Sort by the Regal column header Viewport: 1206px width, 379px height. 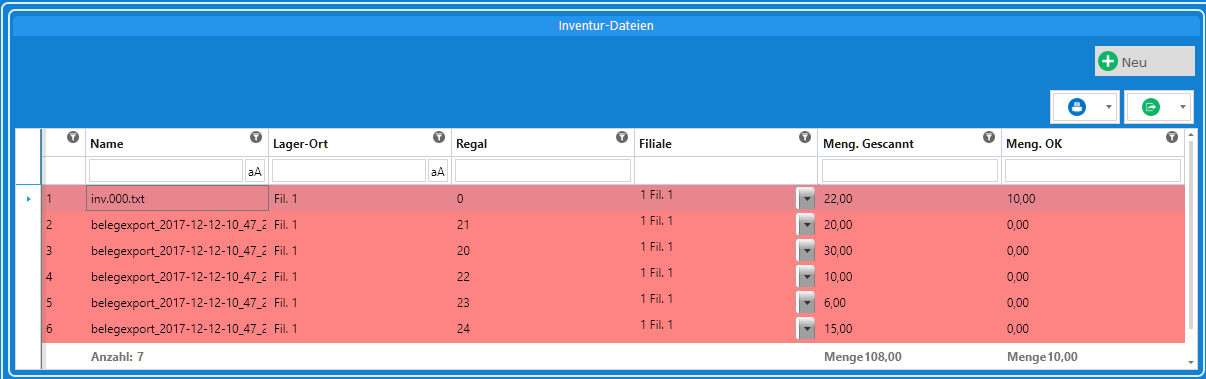tap(471, 144)
